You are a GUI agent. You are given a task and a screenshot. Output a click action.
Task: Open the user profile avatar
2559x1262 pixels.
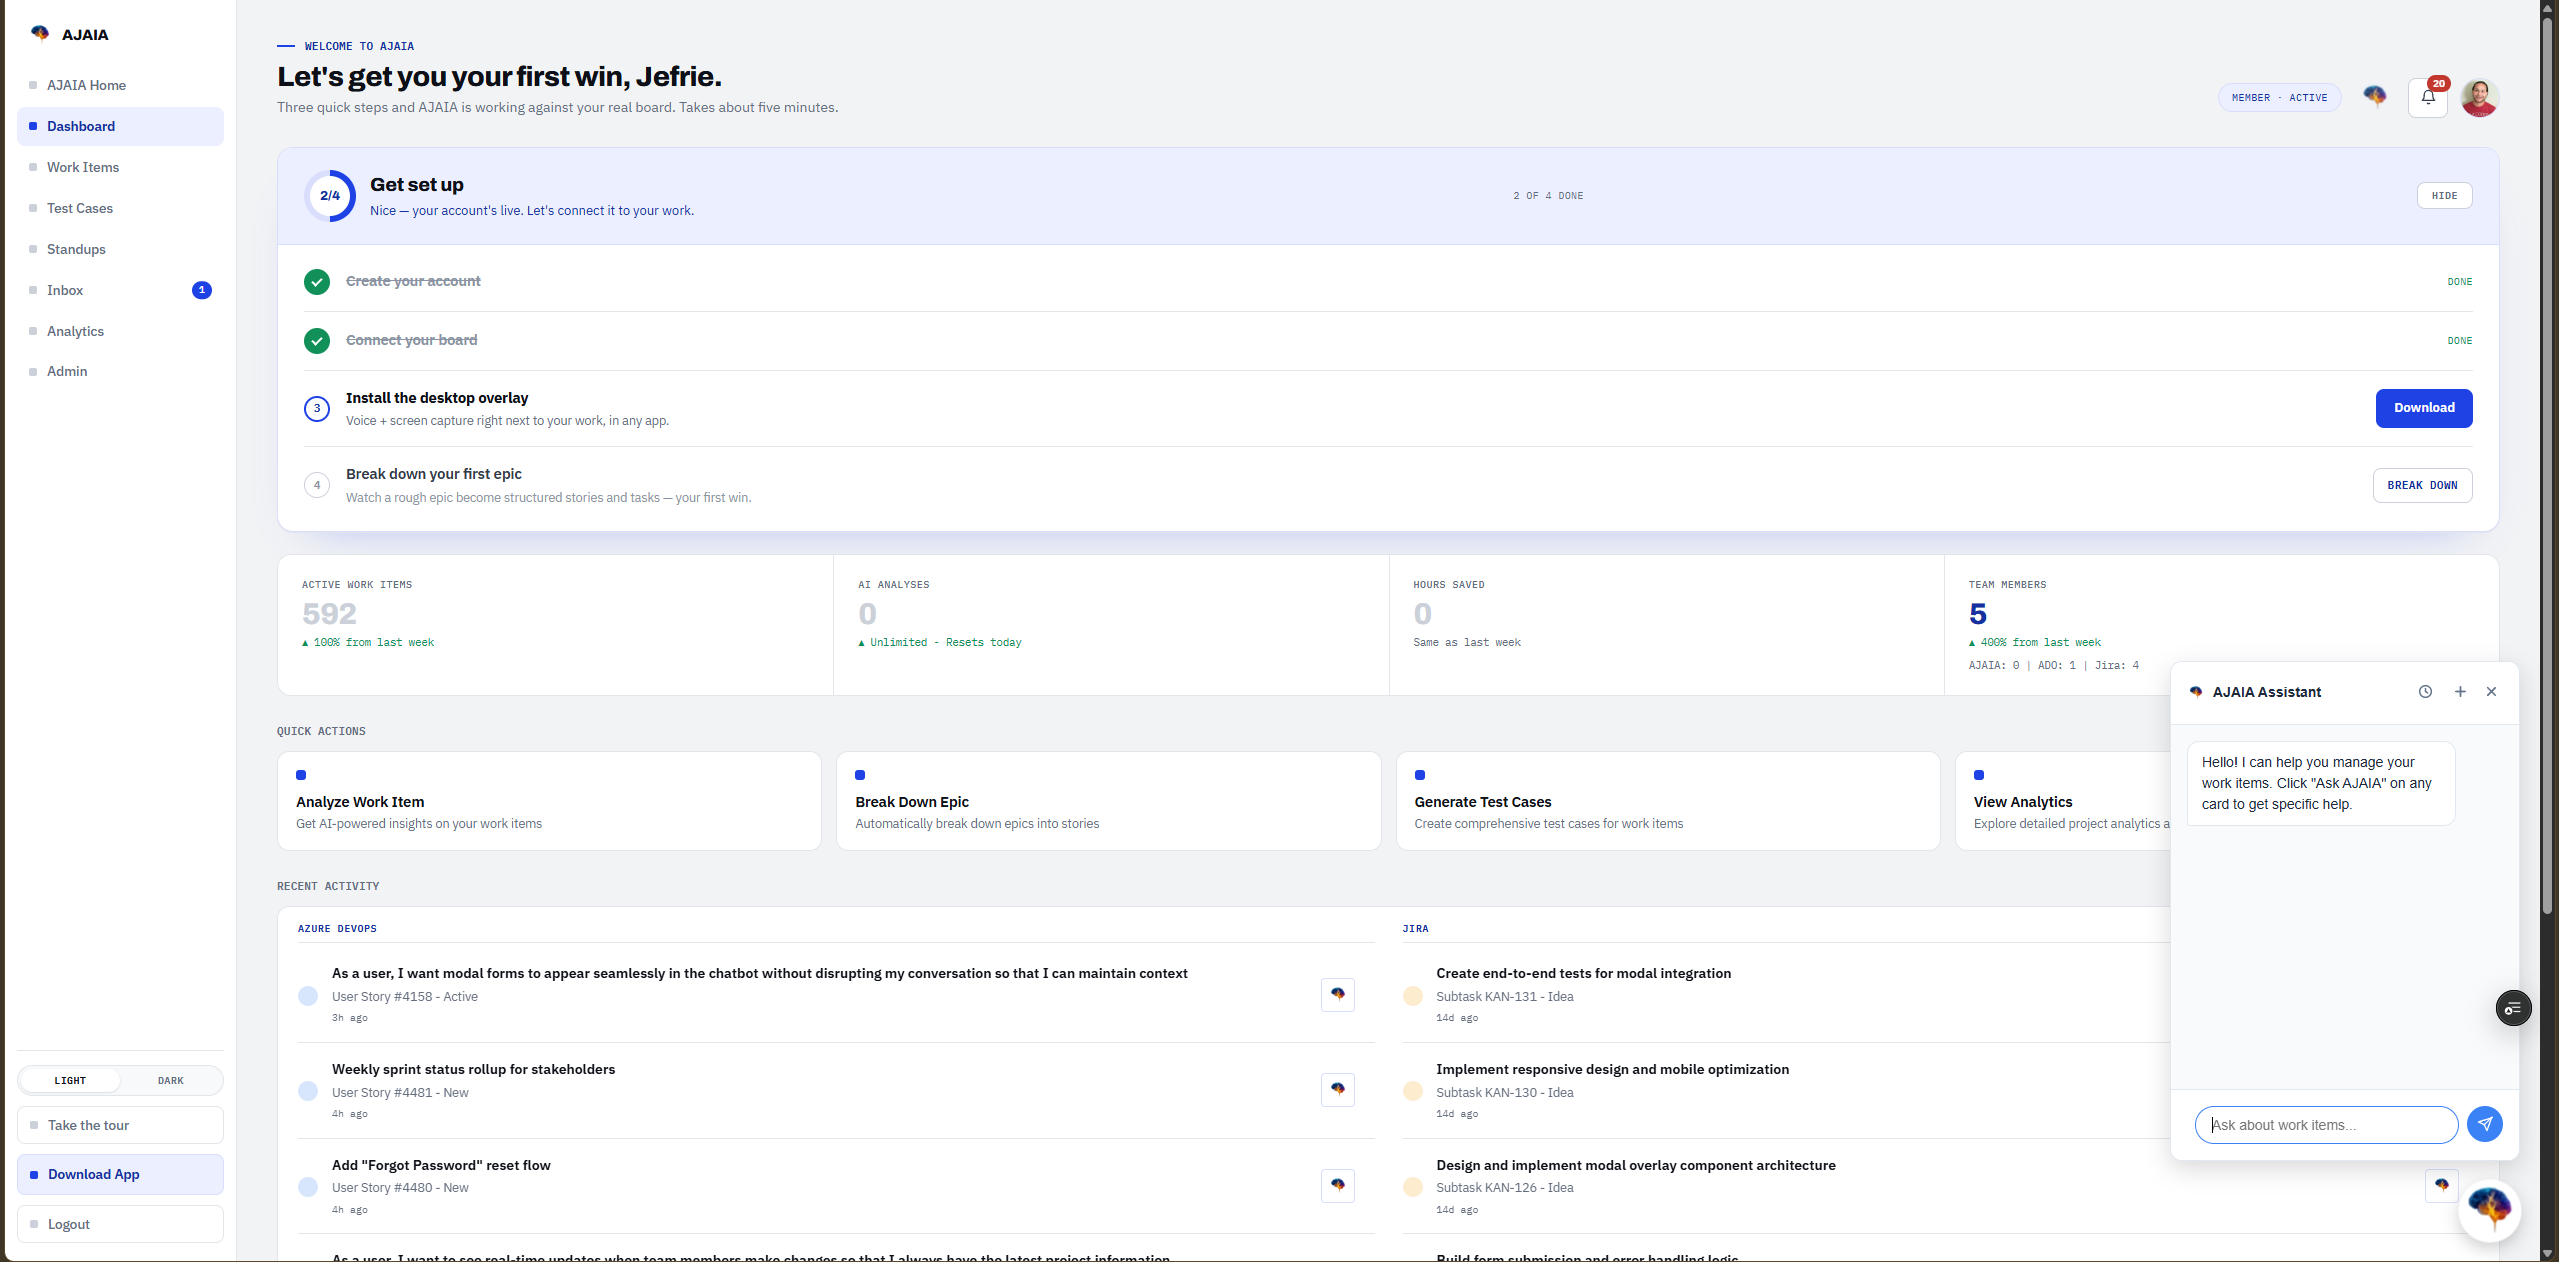tap(2479, 98)
